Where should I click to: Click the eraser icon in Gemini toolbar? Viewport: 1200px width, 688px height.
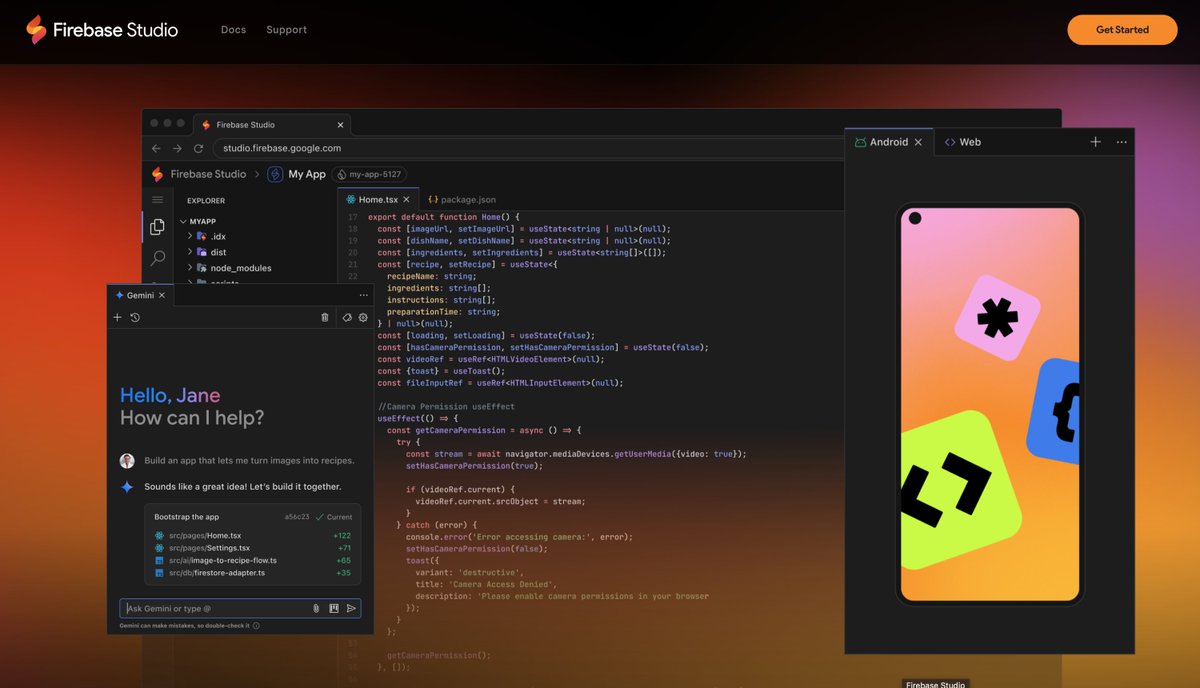coord(347,317)
